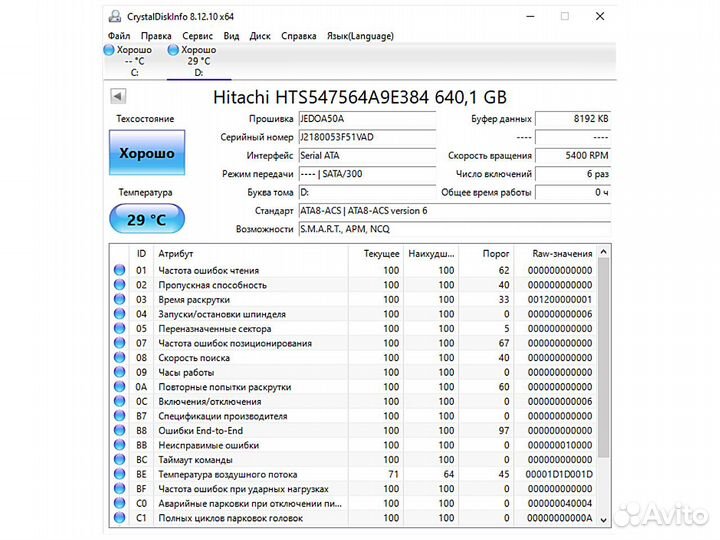This screenshot has width=720, height=540.
Task: Click the previous disk arrow button
Action: pos(118,96)
